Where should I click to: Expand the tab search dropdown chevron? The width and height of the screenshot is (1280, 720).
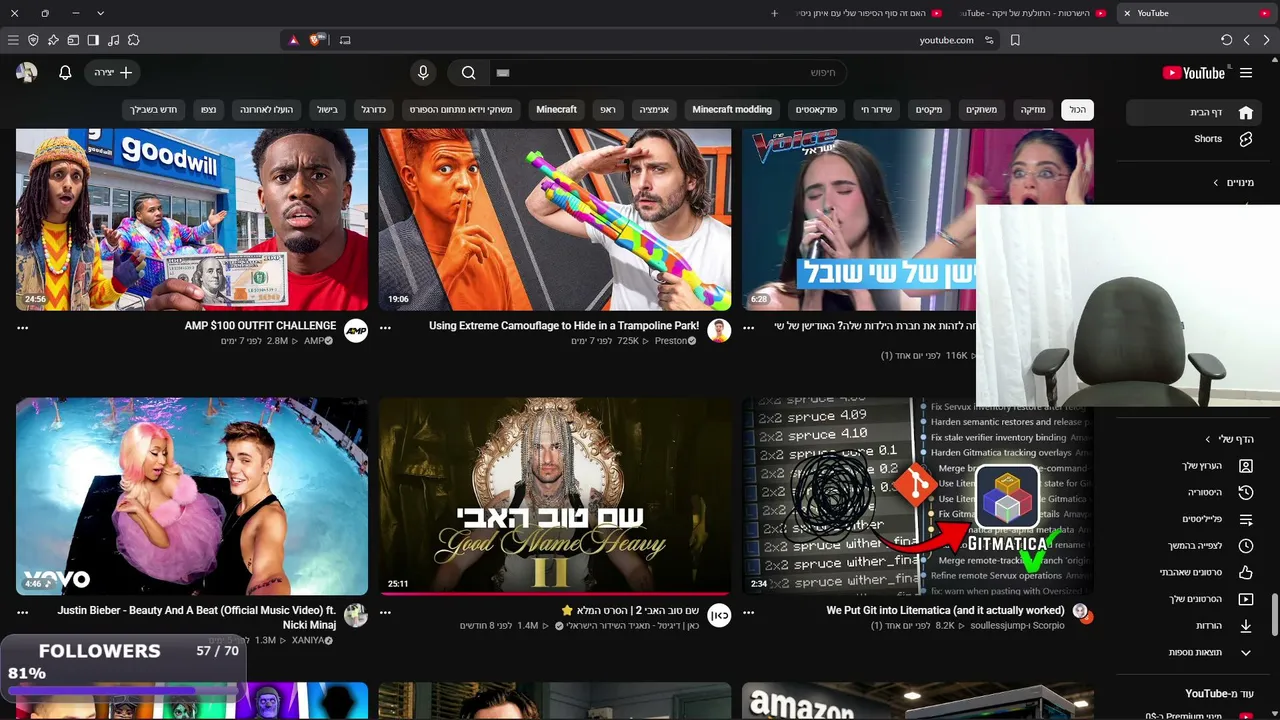click(100, 13)
